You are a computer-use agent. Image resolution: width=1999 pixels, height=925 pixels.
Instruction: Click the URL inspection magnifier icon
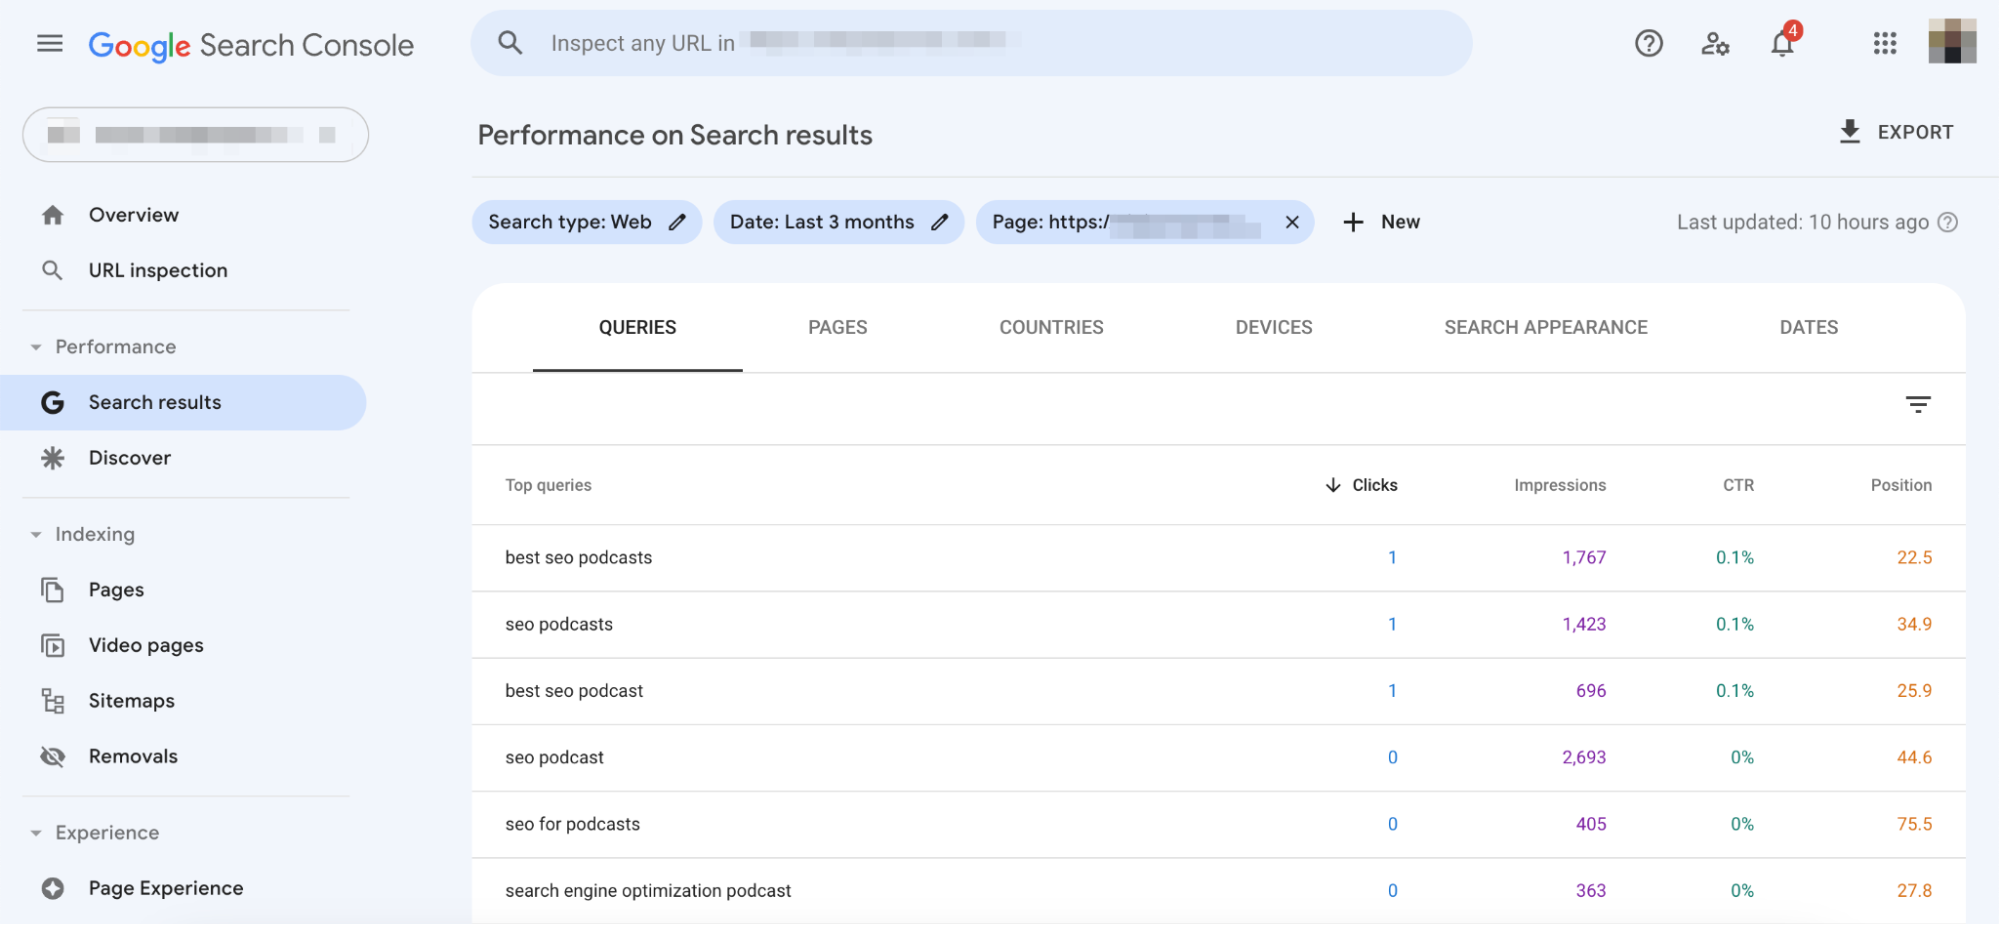[x=52, y=270]
